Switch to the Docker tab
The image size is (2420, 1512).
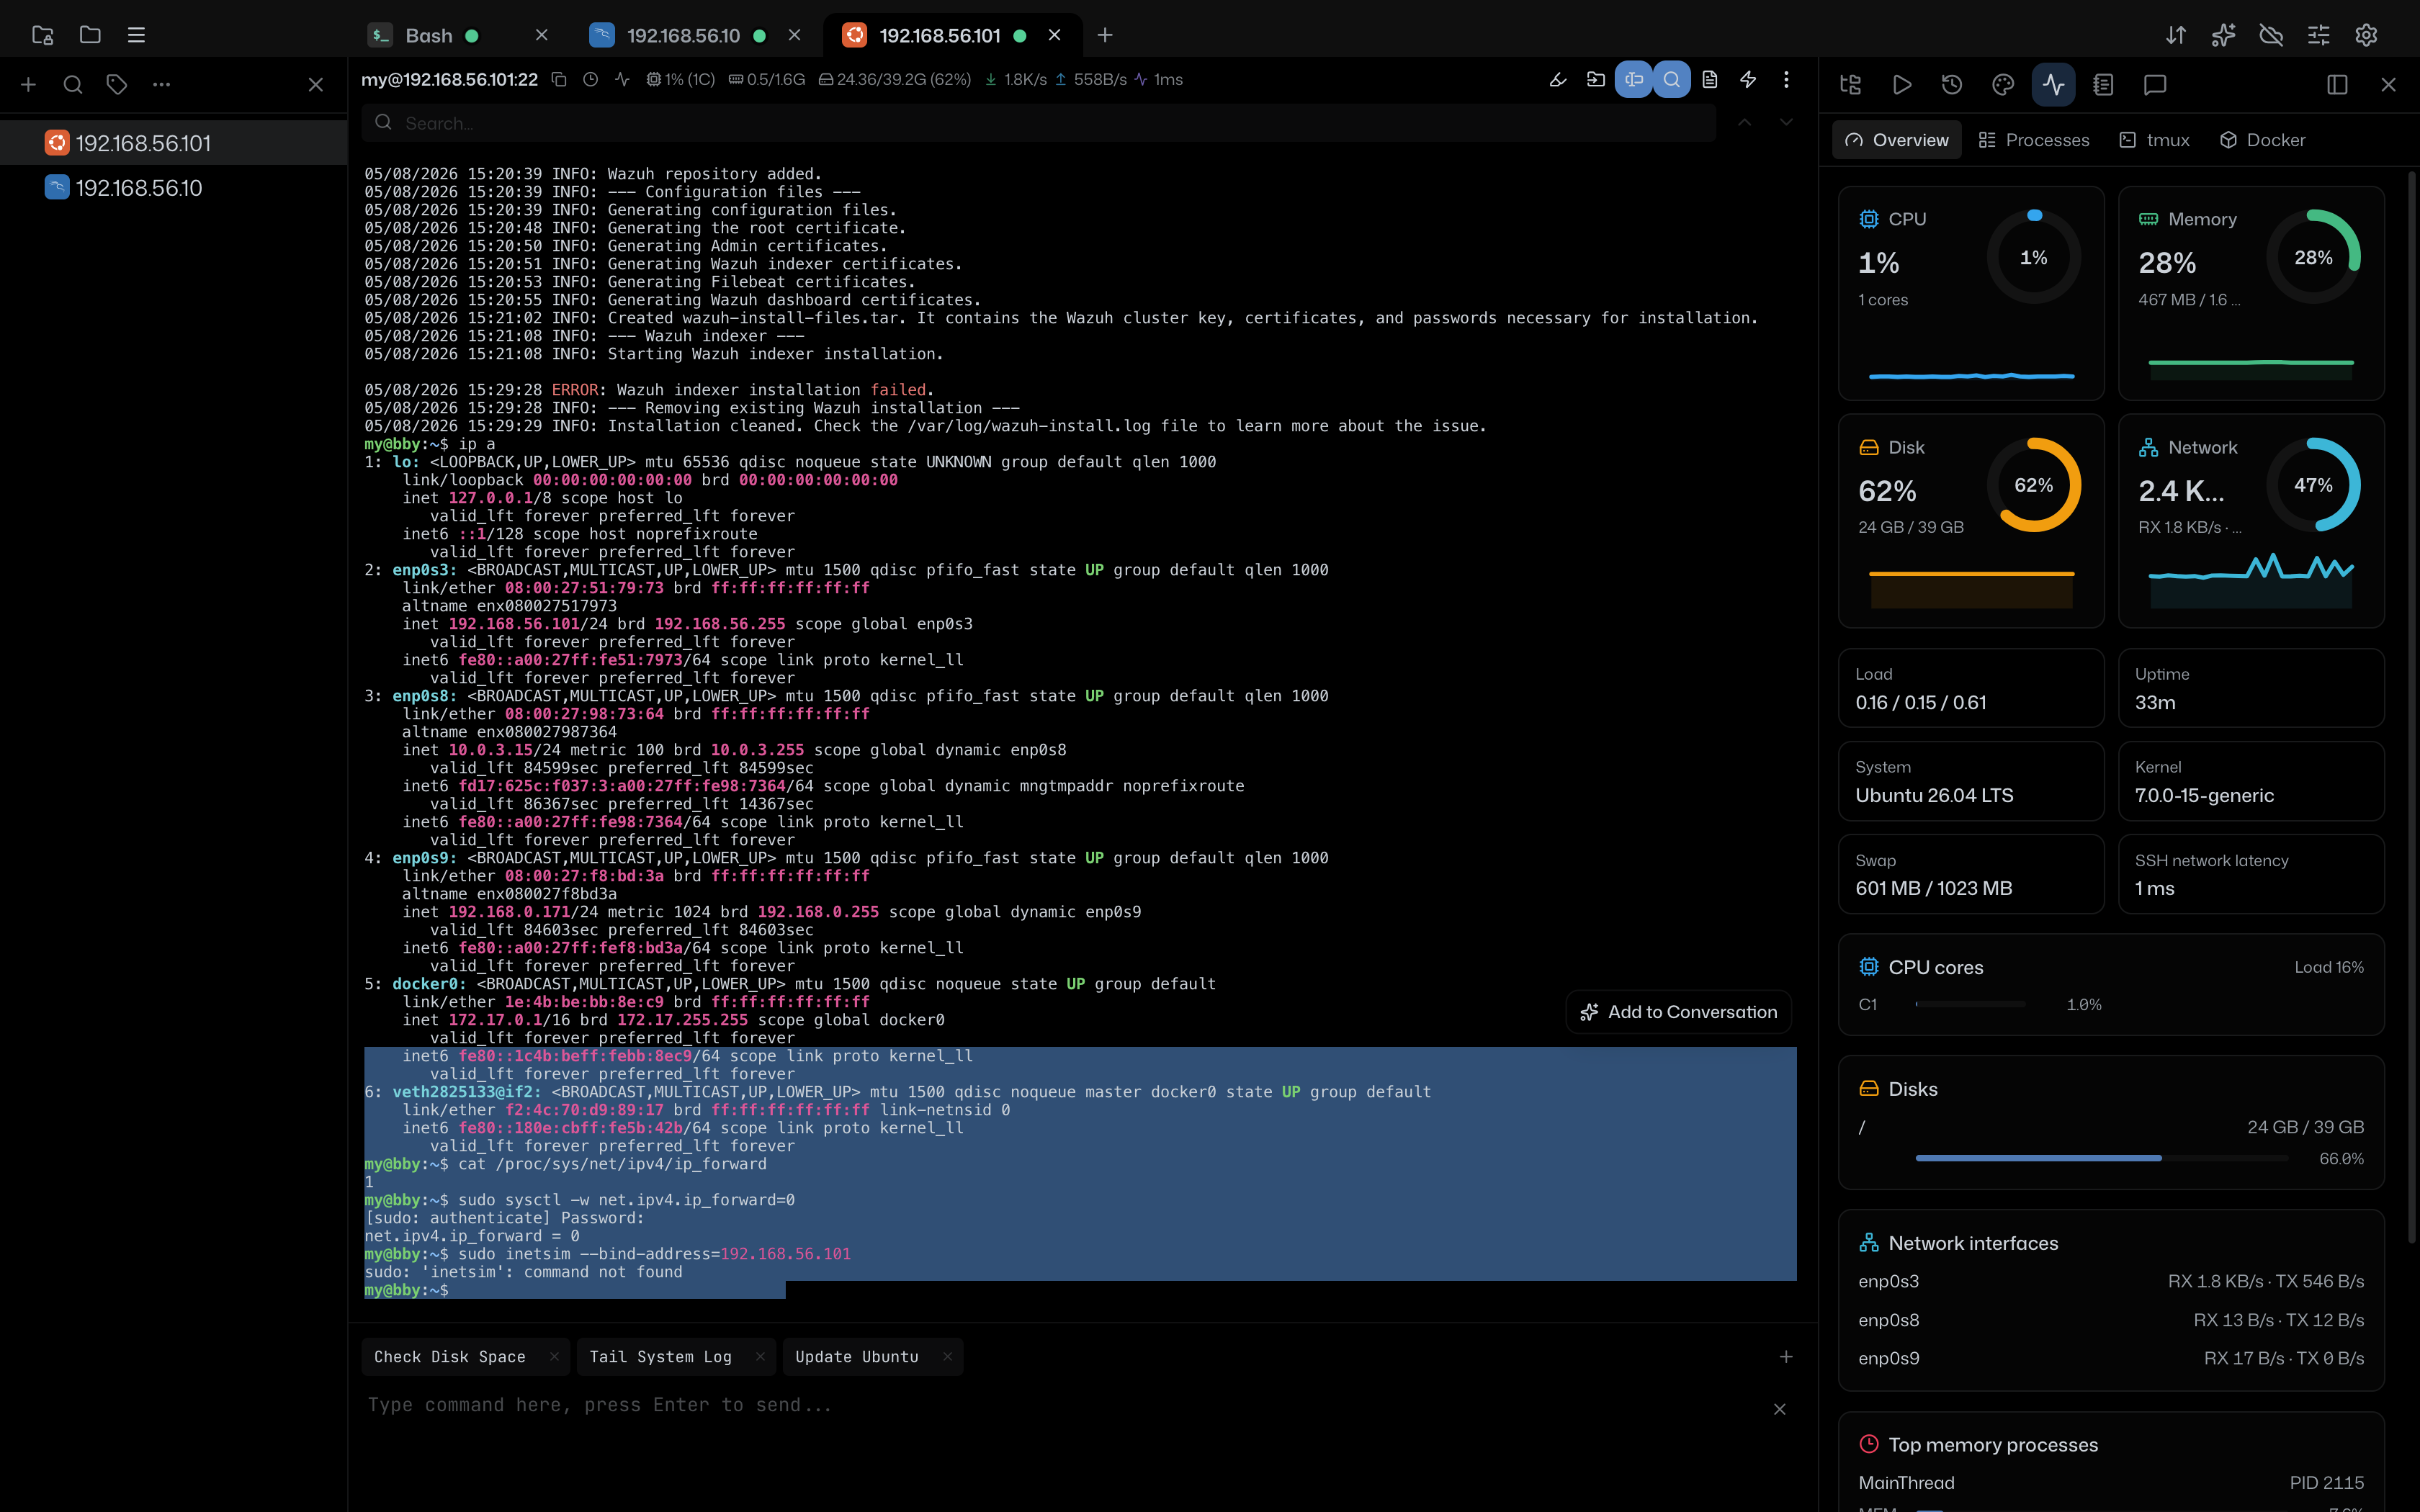click(2263, 140)
